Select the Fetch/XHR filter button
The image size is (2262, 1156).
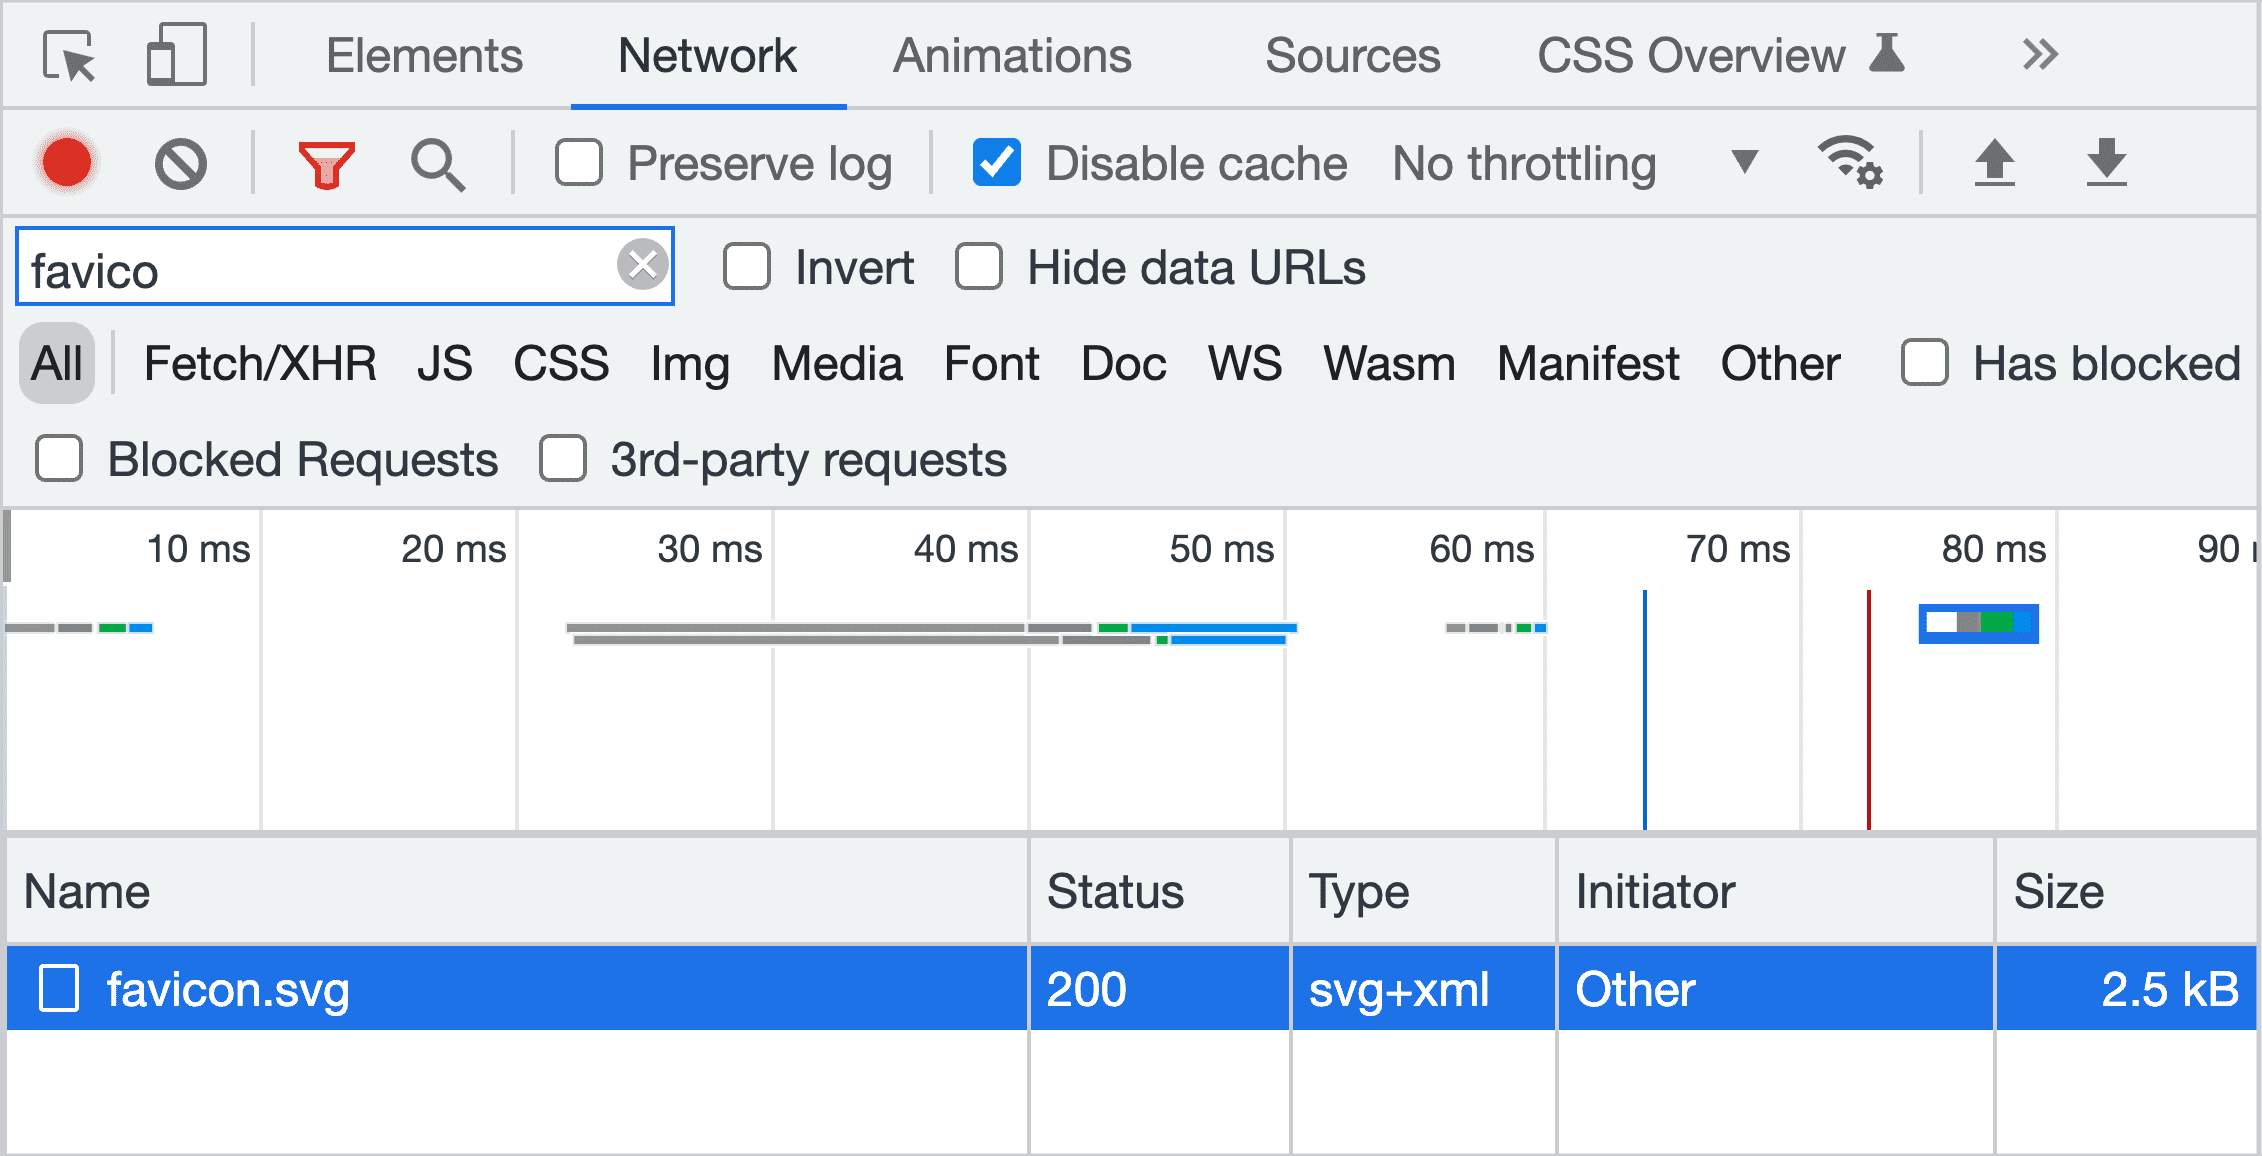pyautogui.click(x=258, y=364)
